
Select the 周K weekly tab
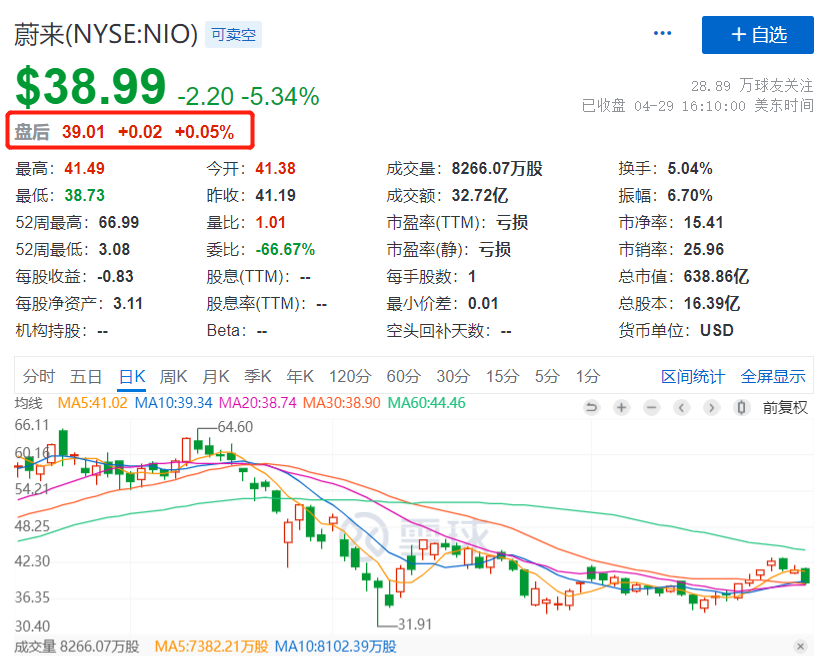[173, 376]
